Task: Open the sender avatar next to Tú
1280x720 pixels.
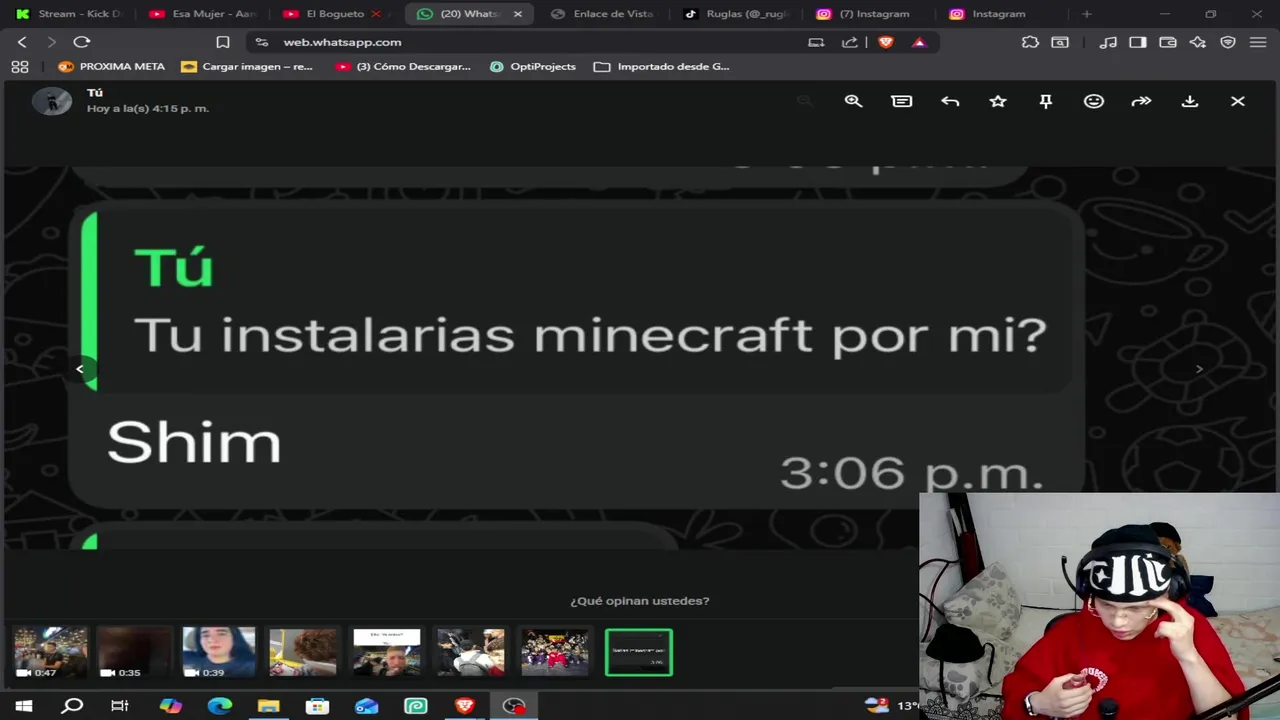Action: [x=52, y=101]
